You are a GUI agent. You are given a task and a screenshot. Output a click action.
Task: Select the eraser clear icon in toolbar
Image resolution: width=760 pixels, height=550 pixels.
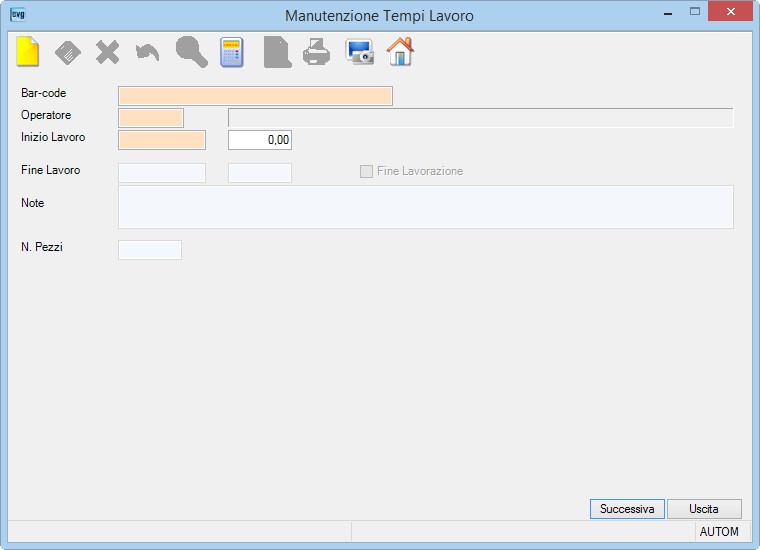(x=68, y=52)
